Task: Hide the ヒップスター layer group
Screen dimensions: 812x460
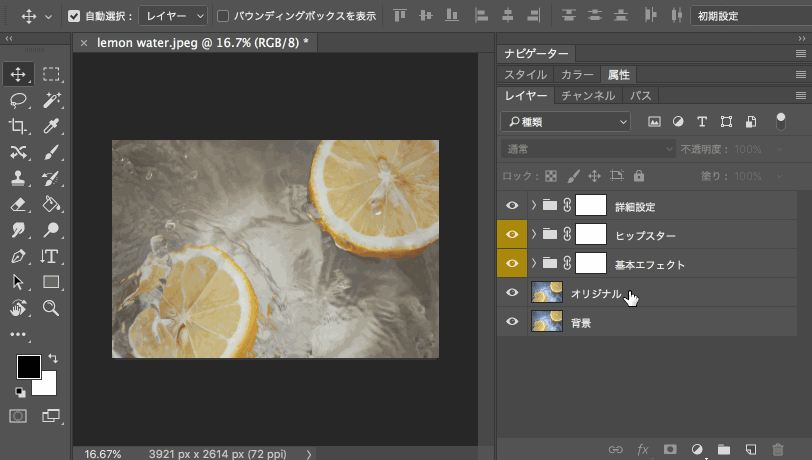Action: pyautogui.click(x=512, y=235)
